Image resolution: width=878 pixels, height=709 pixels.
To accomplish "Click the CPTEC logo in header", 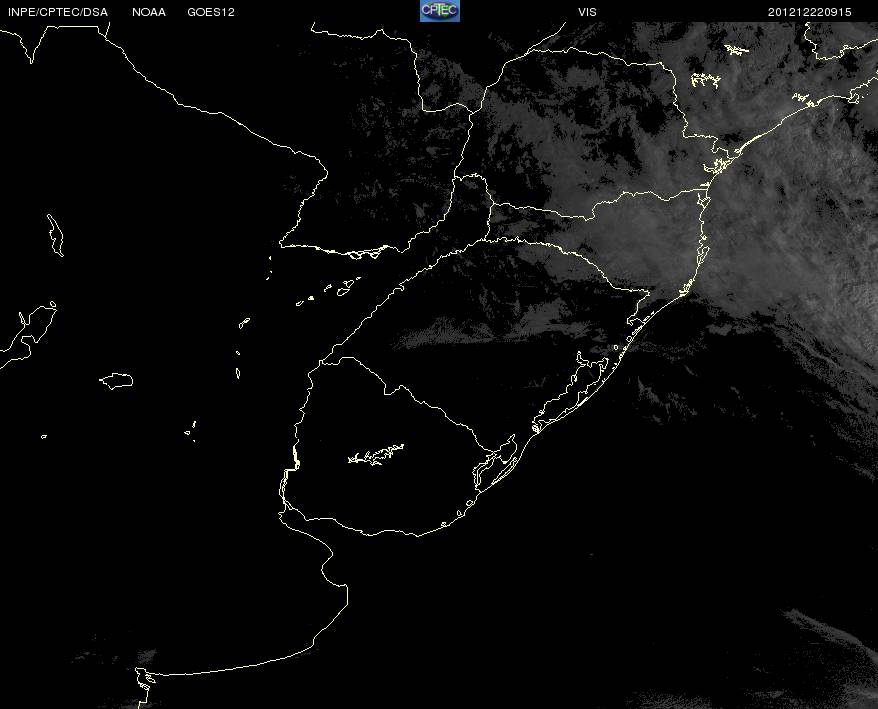I will [440, 11].
